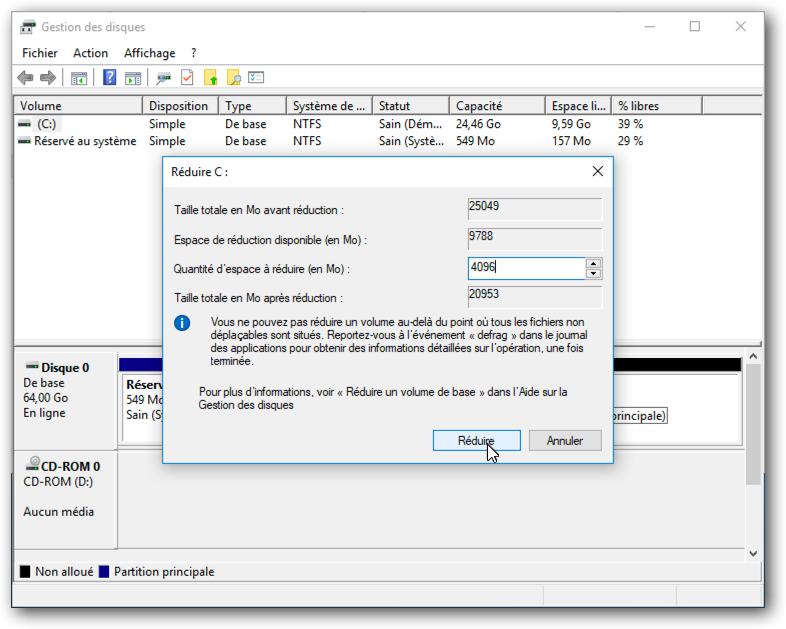This screenshot has width=786, height=629.
Task: Open Help via blue question mark icon
Action: [109, 78]
